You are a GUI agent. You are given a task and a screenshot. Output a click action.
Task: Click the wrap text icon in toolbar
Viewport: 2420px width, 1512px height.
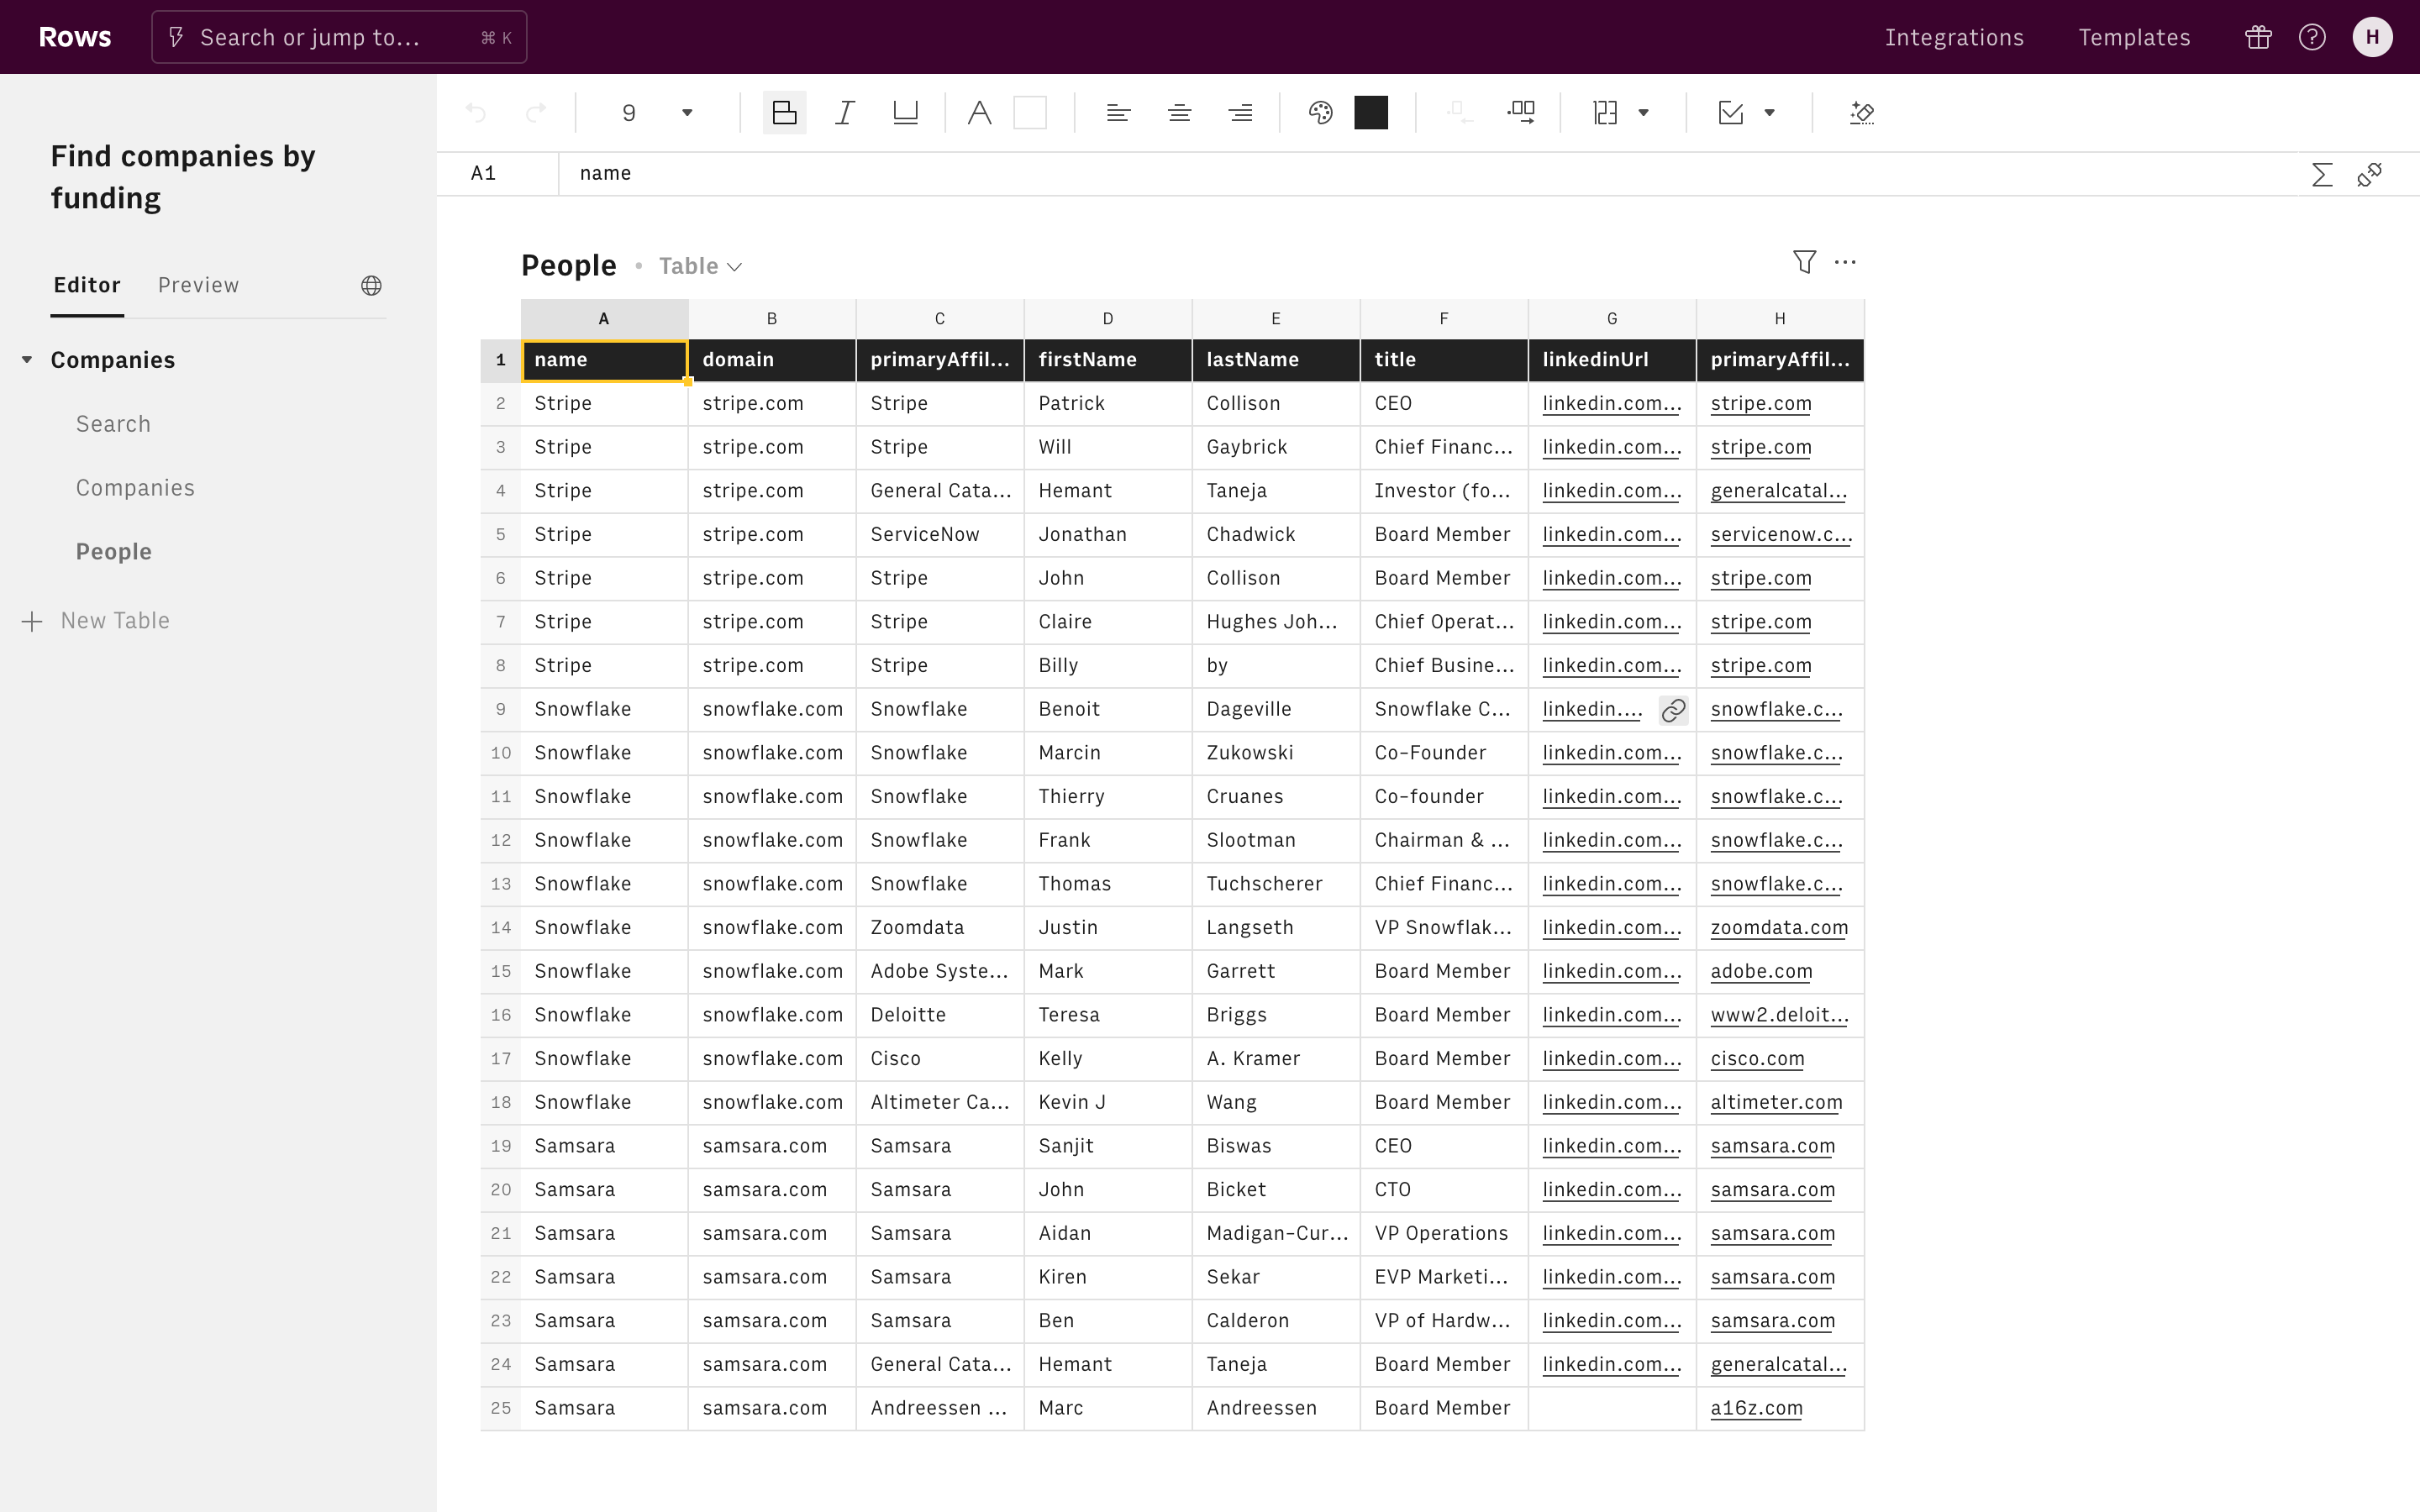[1522, 113]
